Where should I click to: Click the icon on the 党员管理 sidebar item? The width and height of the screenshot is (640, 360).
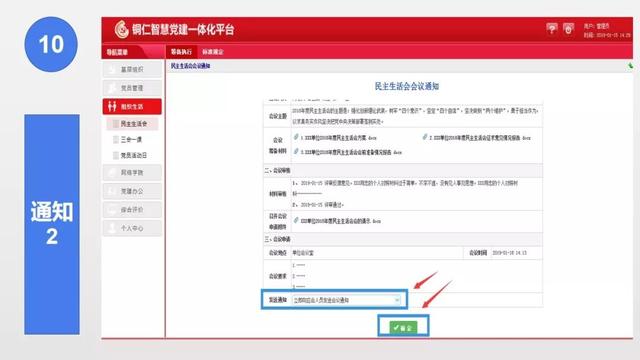coord(112,88)
